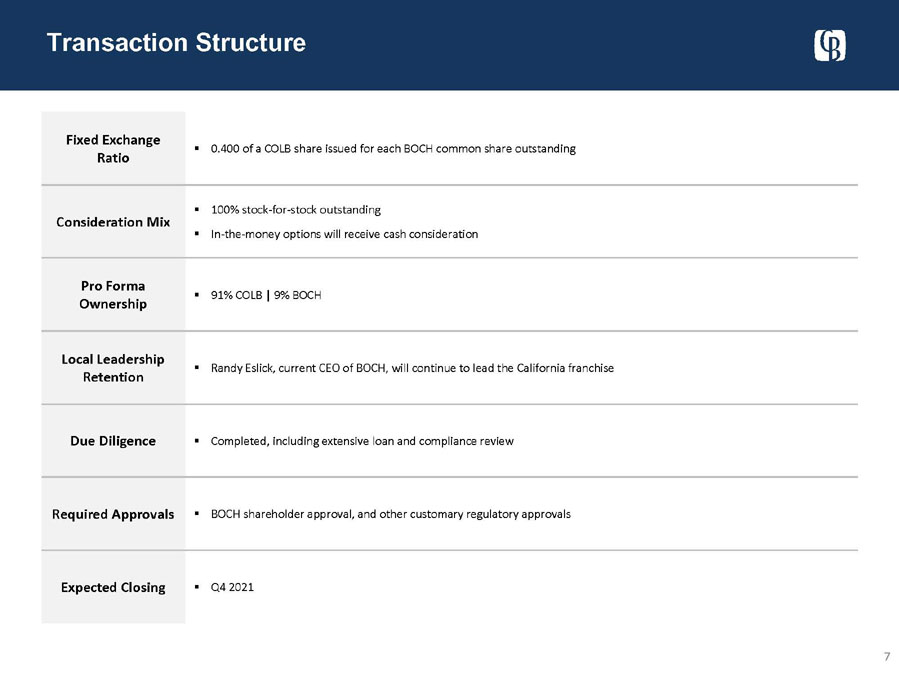
Task: Select the Pro Forma Ownership label
Action: (113, 294)
